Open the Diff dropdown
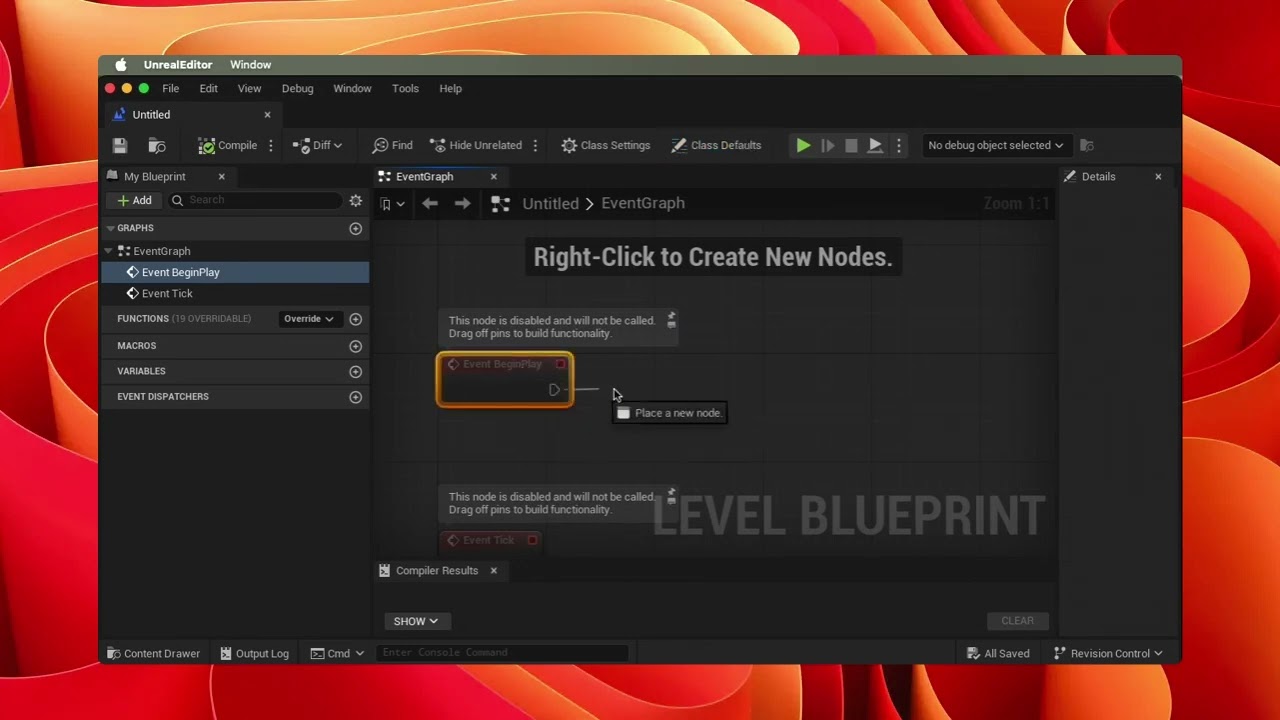 click(x=317, y=146)
